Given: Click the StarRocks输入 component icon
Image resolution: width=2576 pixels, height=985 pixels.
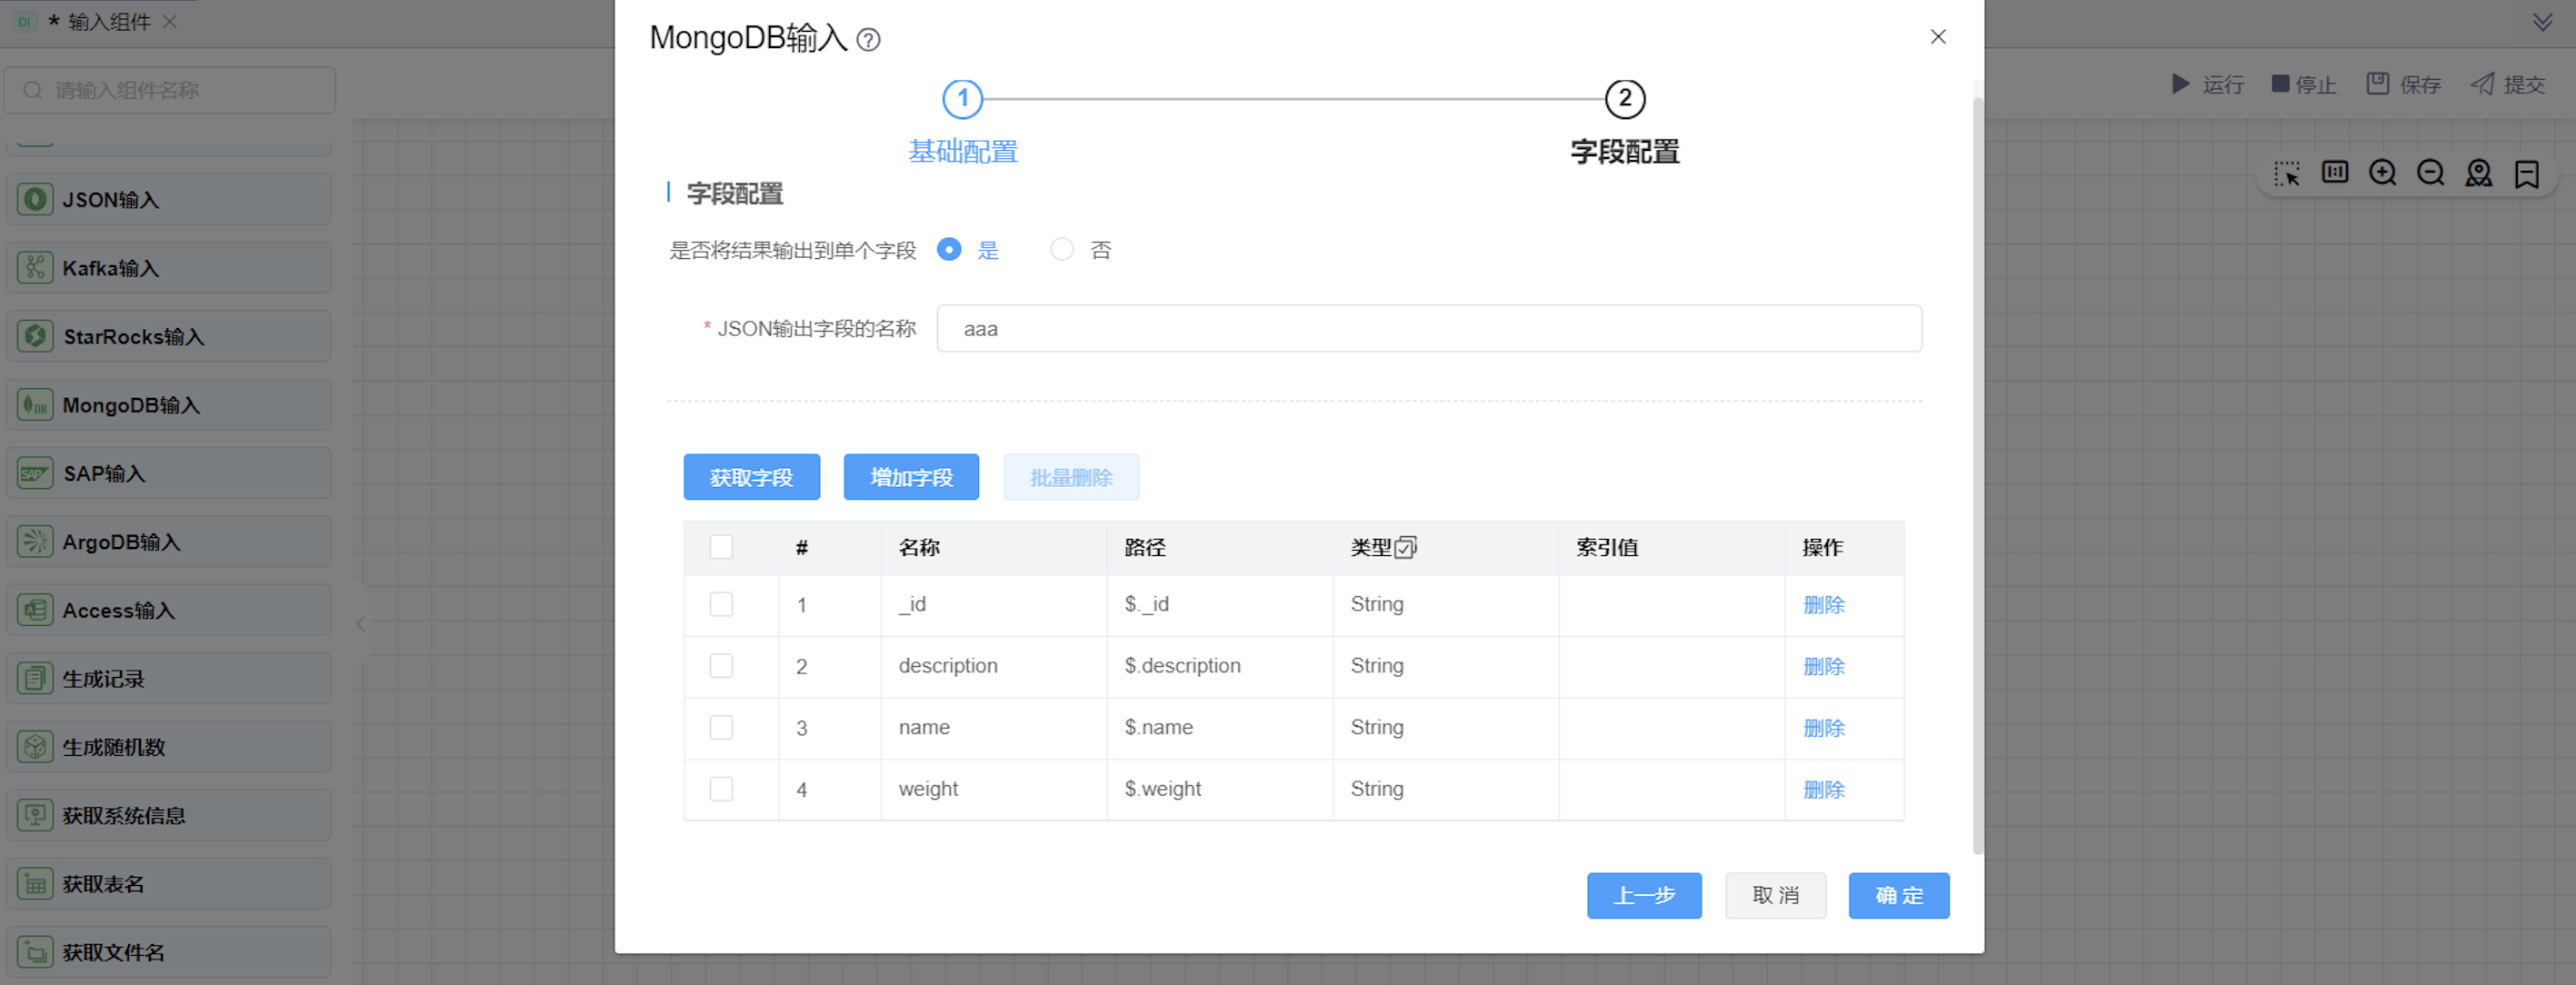Looking at the screenshot, I should click(x=35, y=336).
